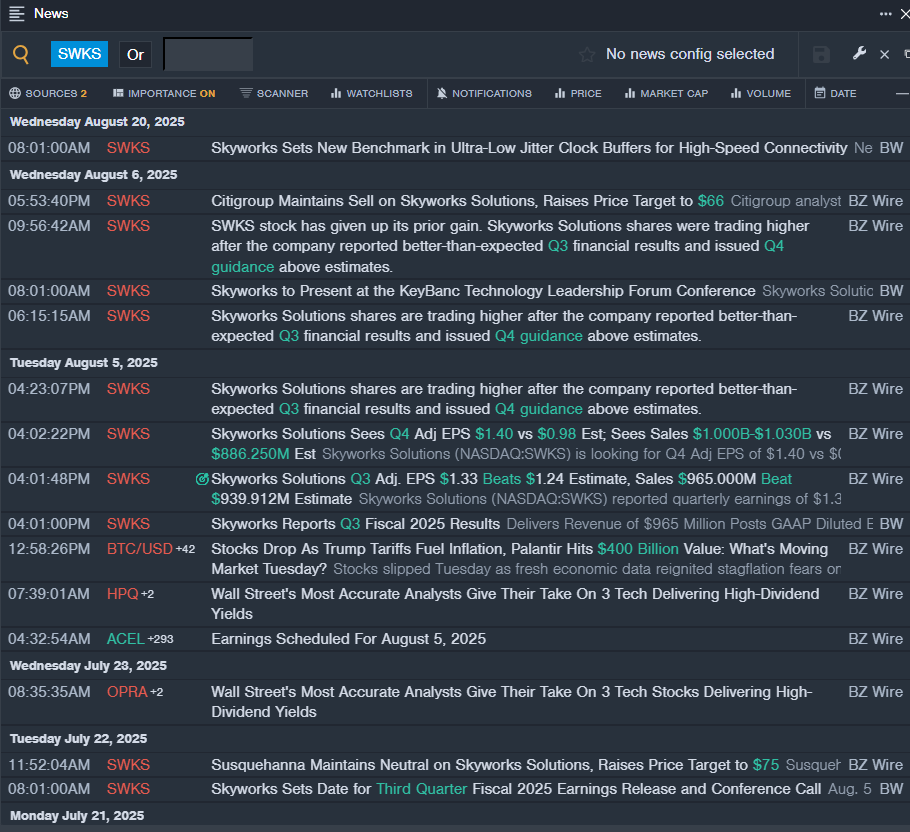This screenshot has width=910, height=832.
Task: Open the Susquehanna Maintains Neutral headline
Action: click(x=494, y=765)
